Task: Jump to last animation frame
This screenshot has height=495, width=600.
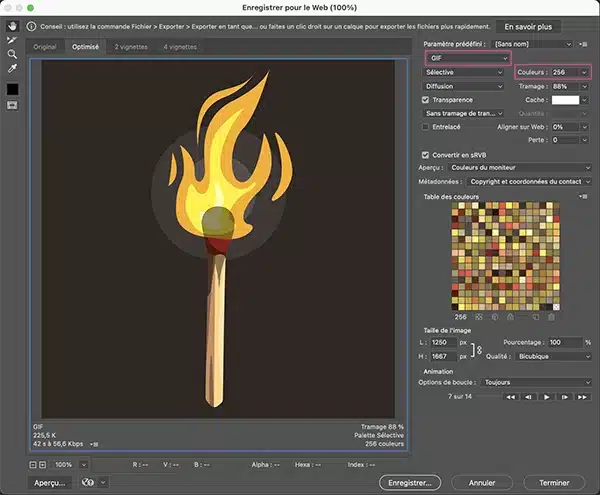Action: [582, 397]
